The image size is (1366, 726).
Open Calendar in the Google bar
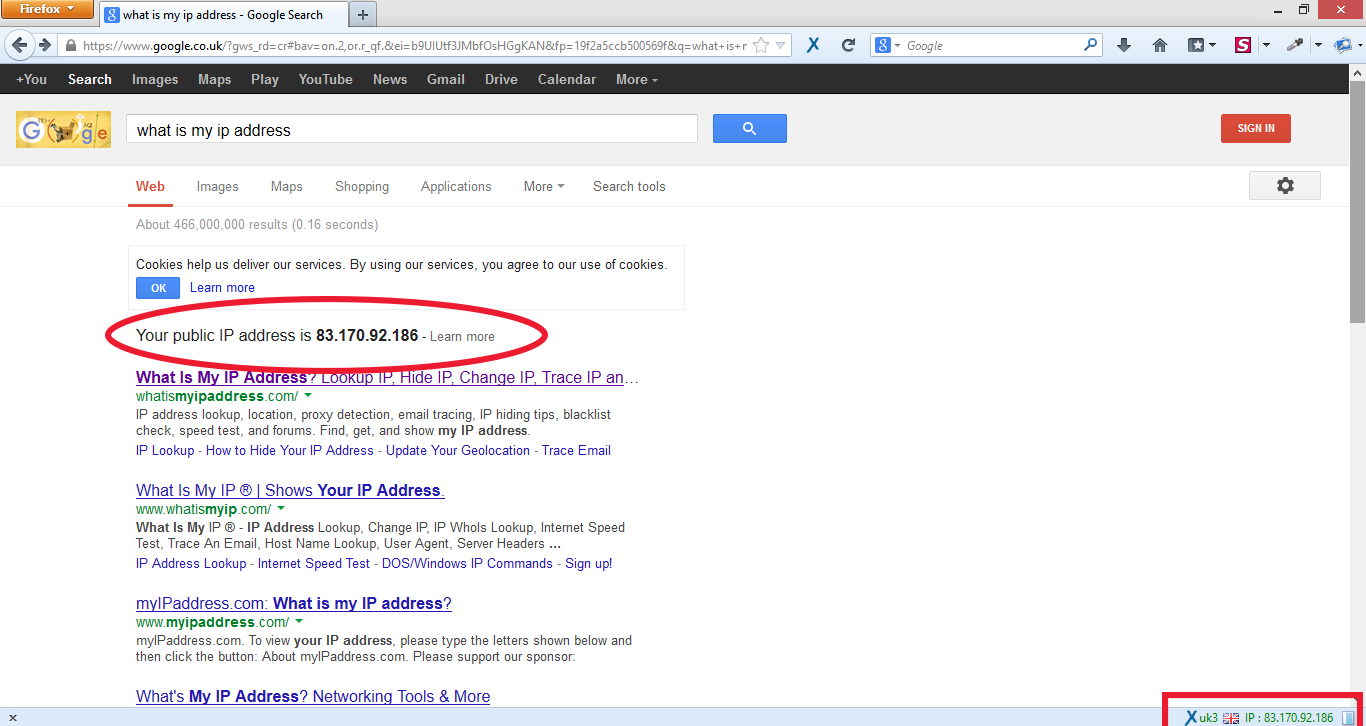tap(566, 79)
